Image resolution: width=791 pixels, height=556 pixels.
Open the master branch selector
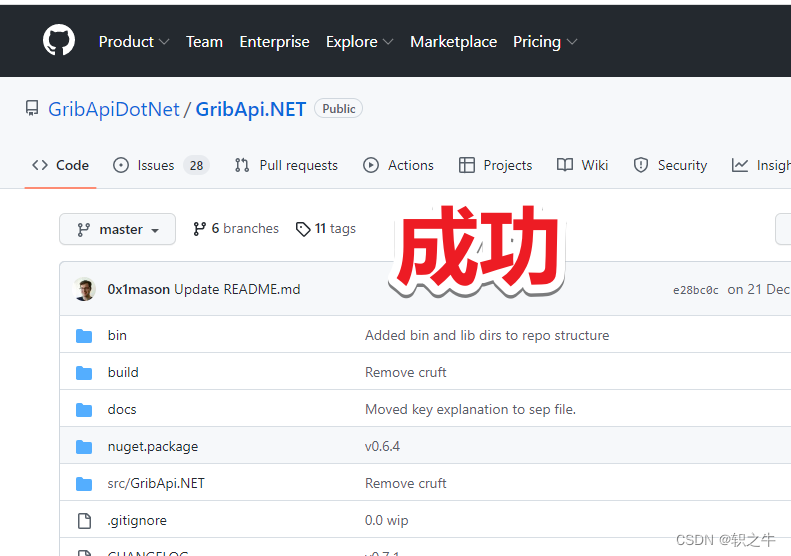pyautogui.click(x=118, y=229)
